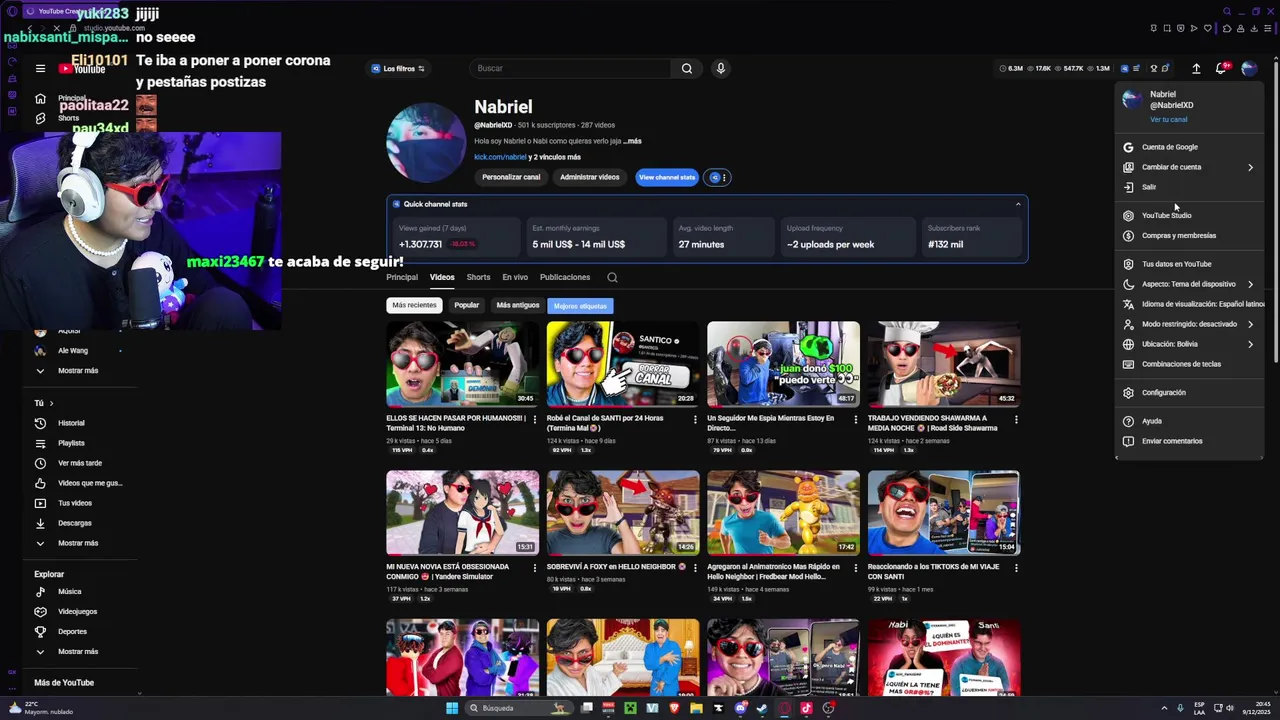Expand Aspecto: Tema del dispositivo submenu
This screenshot has height=720, width=1280.
[1188, 284]
